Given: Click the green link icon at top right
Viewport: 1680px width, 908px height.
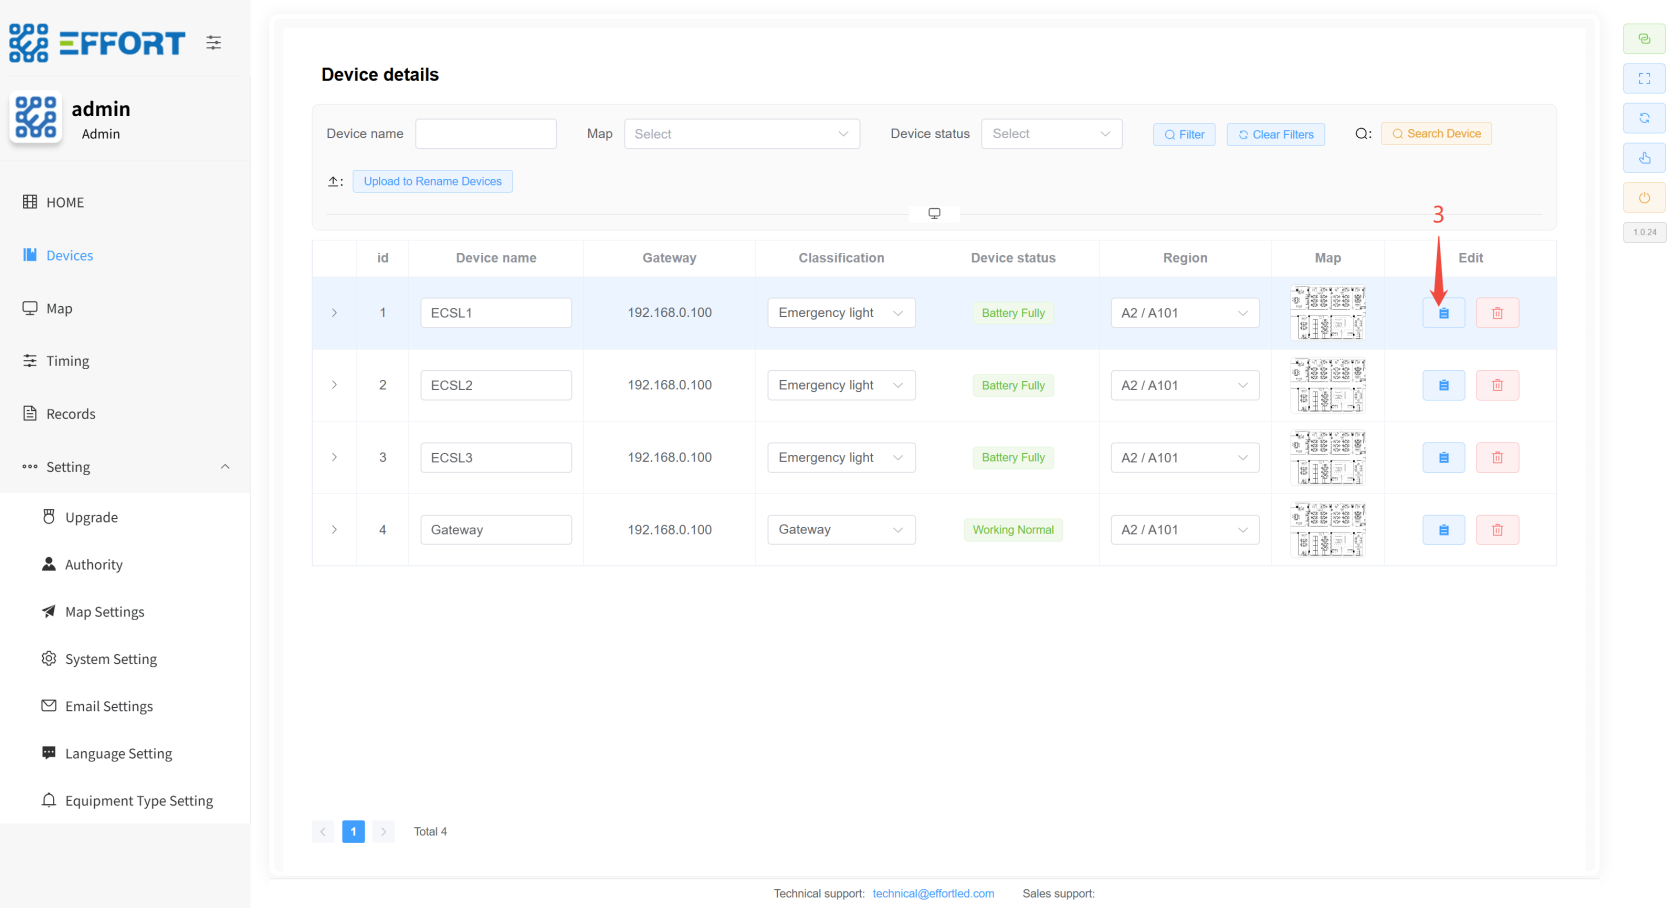Looking at the screenshot, I should [1644, 39].
